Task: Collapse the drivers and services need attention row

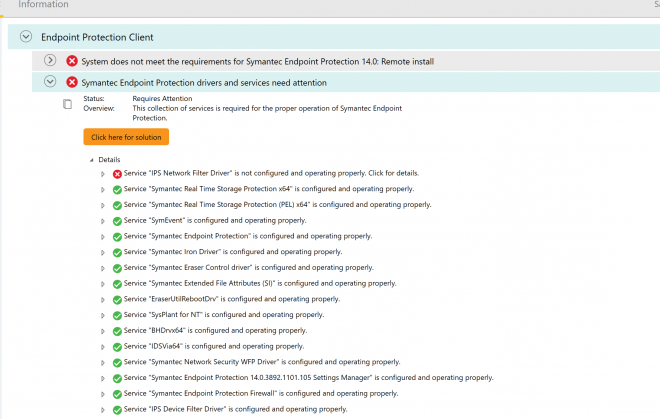Action: [50, 81]
